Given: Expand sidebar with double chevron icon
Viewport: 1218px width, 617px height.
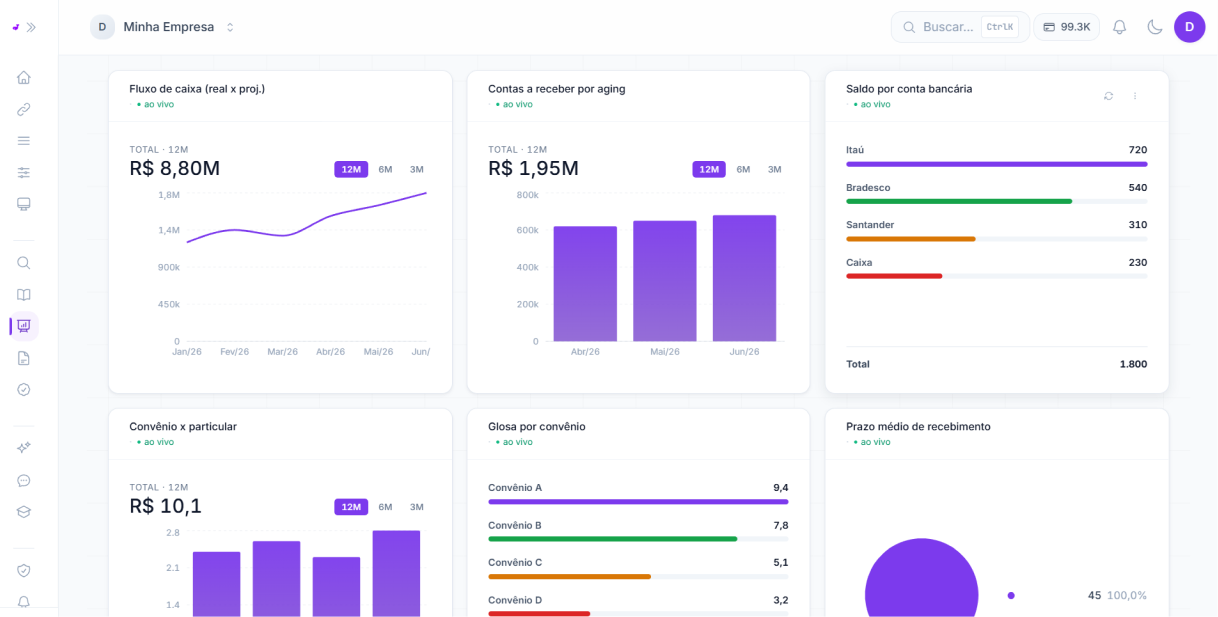Looking at the screenshot, I should (x=31, y=27).
